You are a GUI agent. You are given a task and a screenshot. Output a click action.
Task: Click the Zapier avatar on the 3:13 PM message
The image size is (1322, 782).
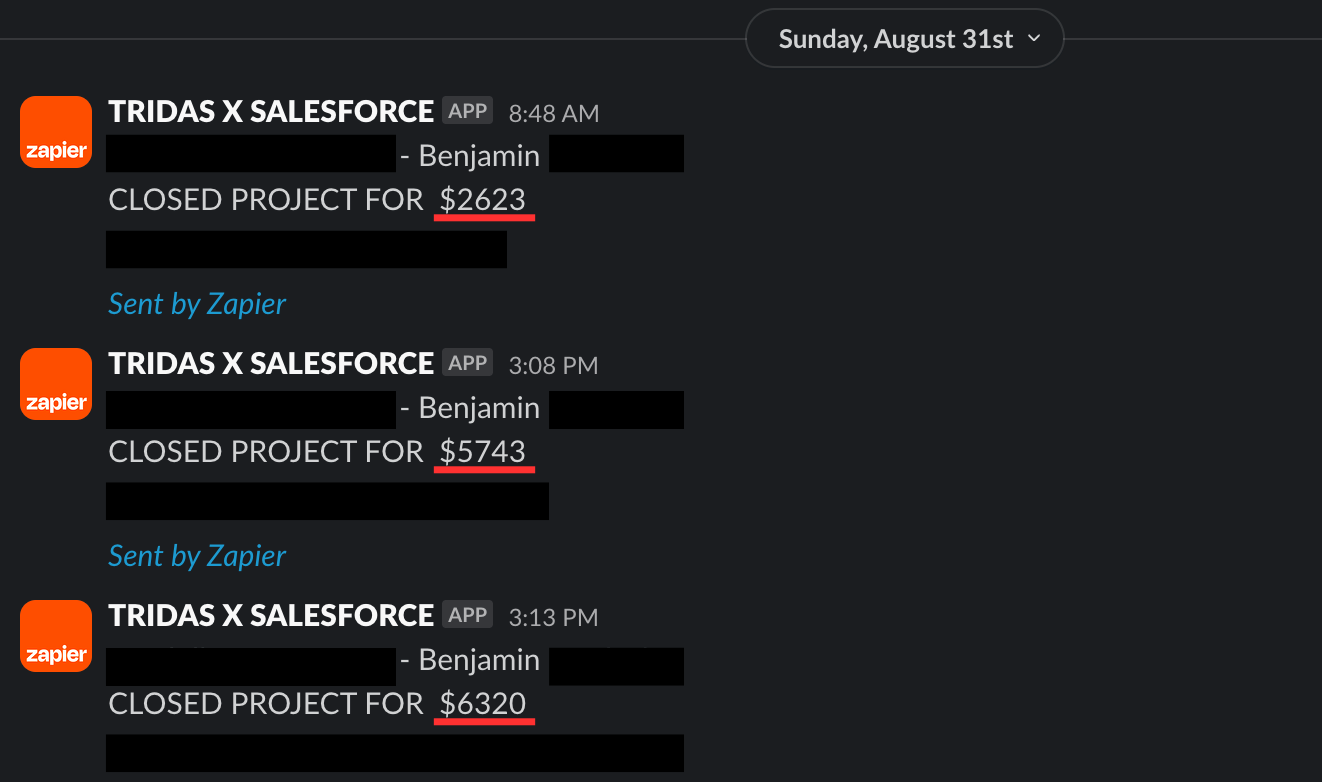pyautogui.click(x=56, y=636)
